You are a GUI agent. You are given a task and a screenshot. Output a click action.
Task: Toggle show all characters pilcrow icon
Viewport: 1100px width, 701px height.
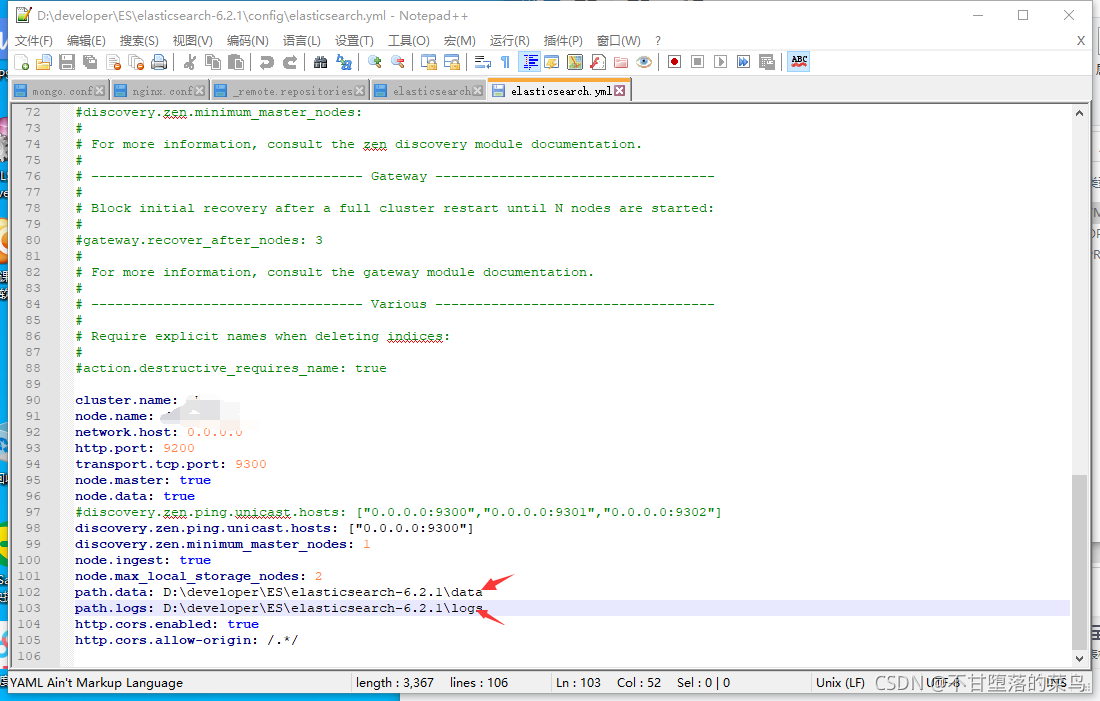[x=506, y=62]
